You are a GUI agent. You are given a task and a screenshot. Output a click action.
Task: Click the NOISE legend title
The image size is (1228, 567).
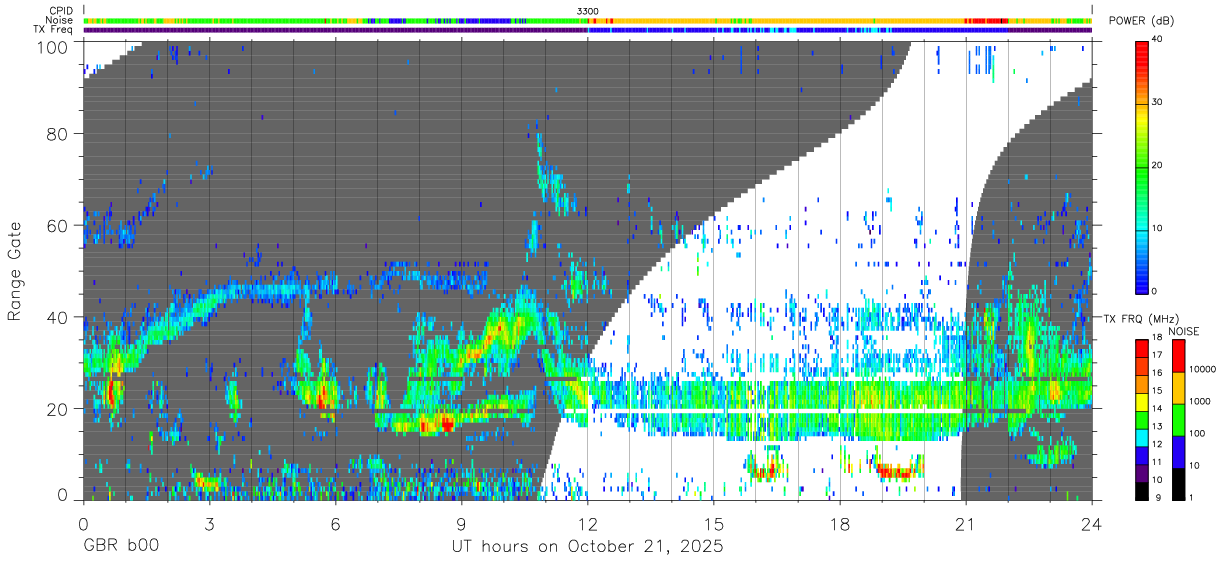[x=1183, y=331]
